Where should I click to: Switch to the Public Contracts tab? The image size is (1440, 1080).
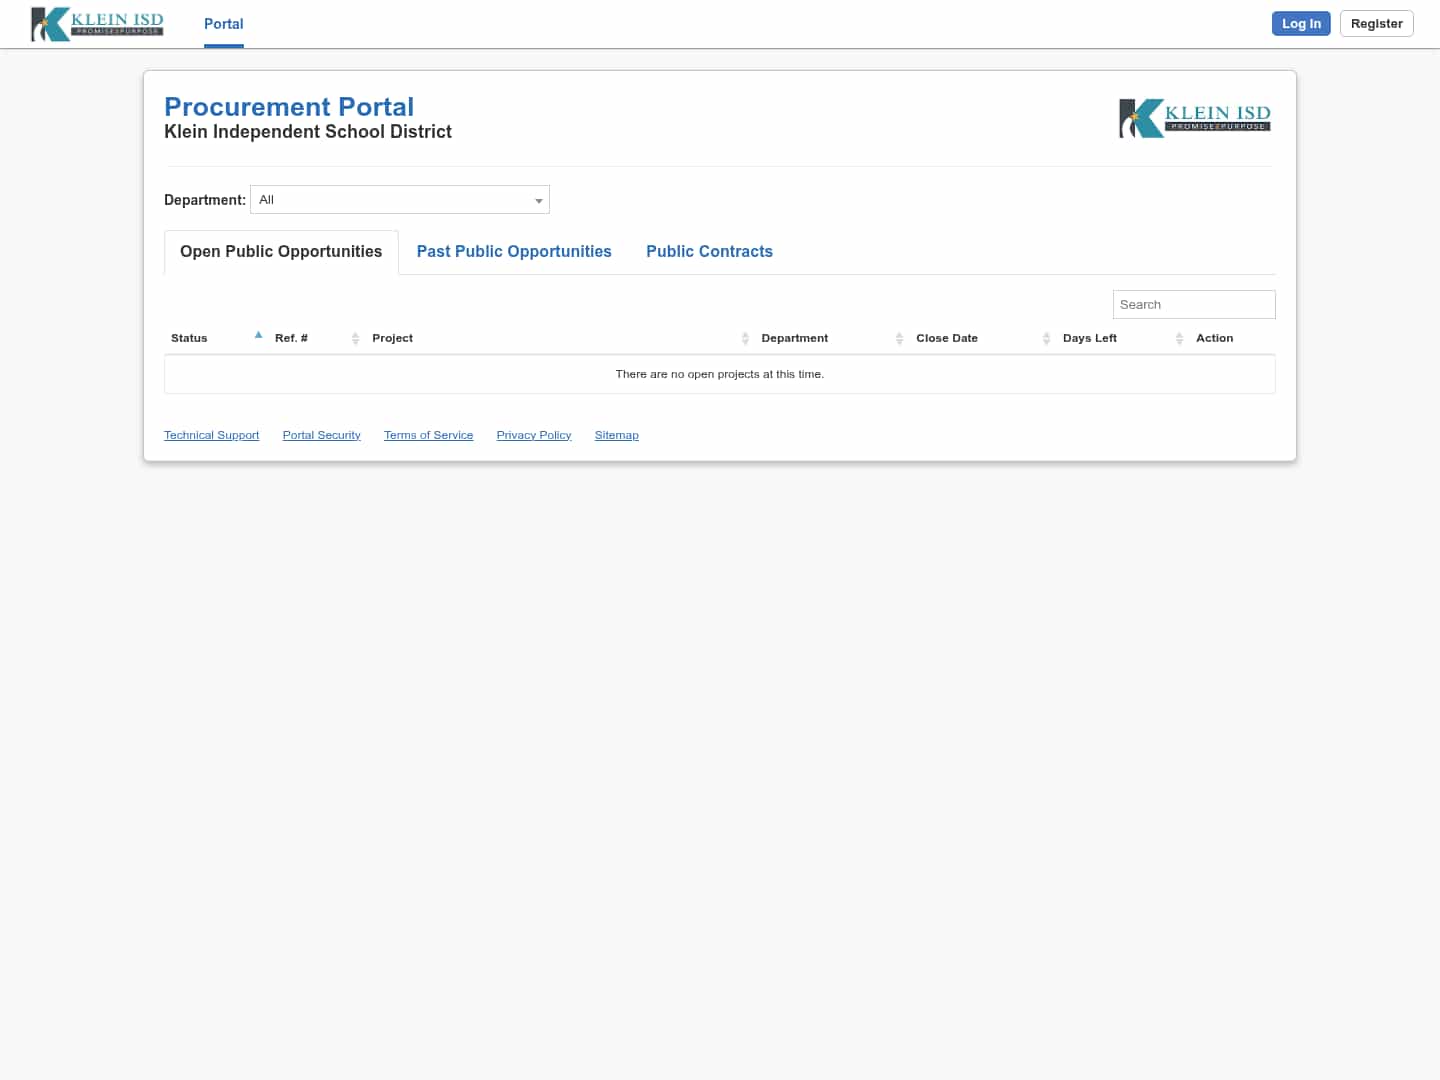709,252
